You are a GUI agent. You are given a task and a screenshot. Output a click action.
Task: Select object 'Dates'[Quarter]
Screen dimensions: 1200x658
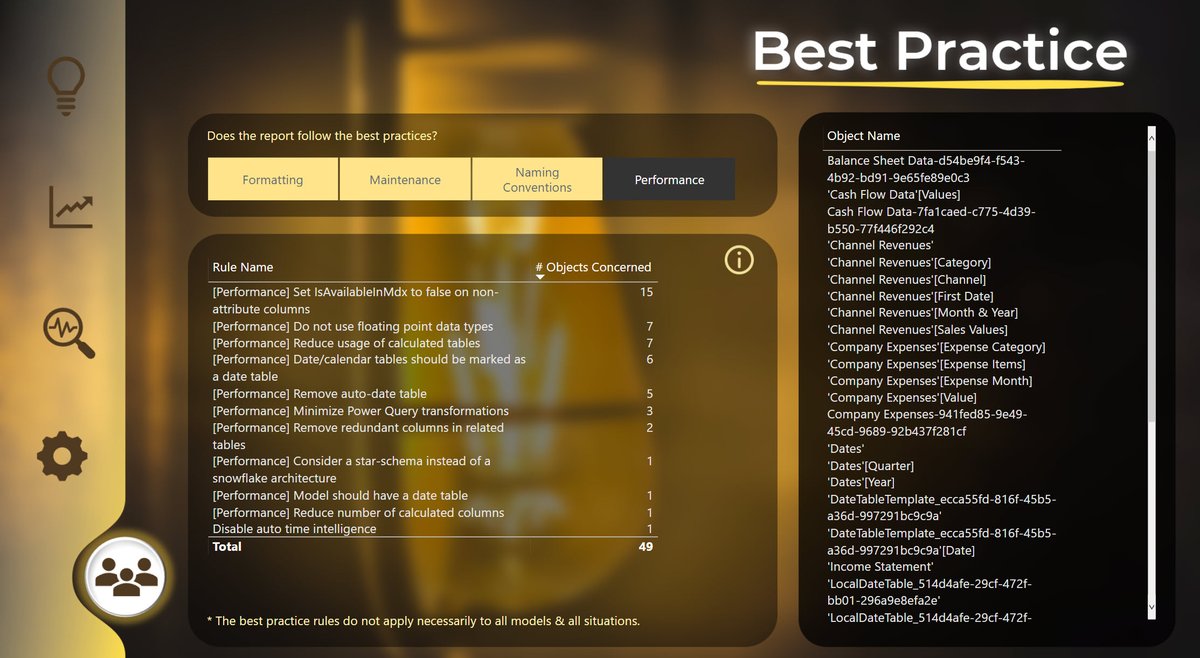[870, 466]
